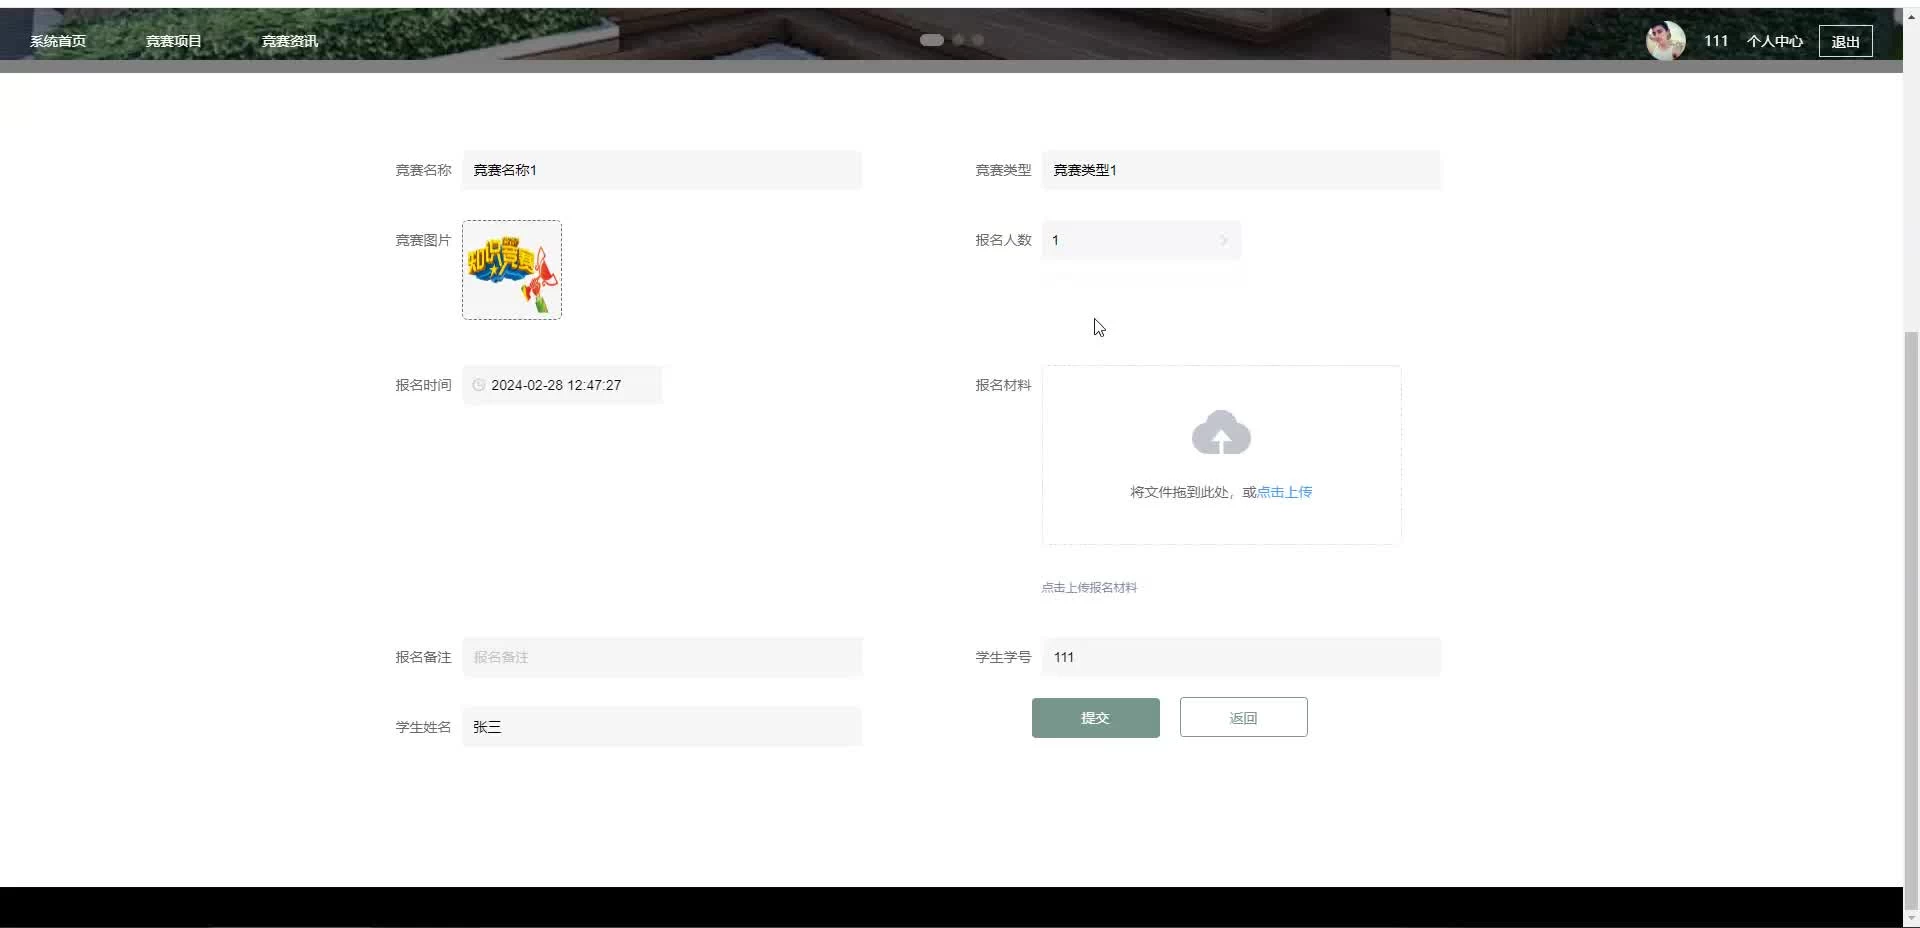
Task: Click the page vertical scrollbar thumb
Action: 1911,620
